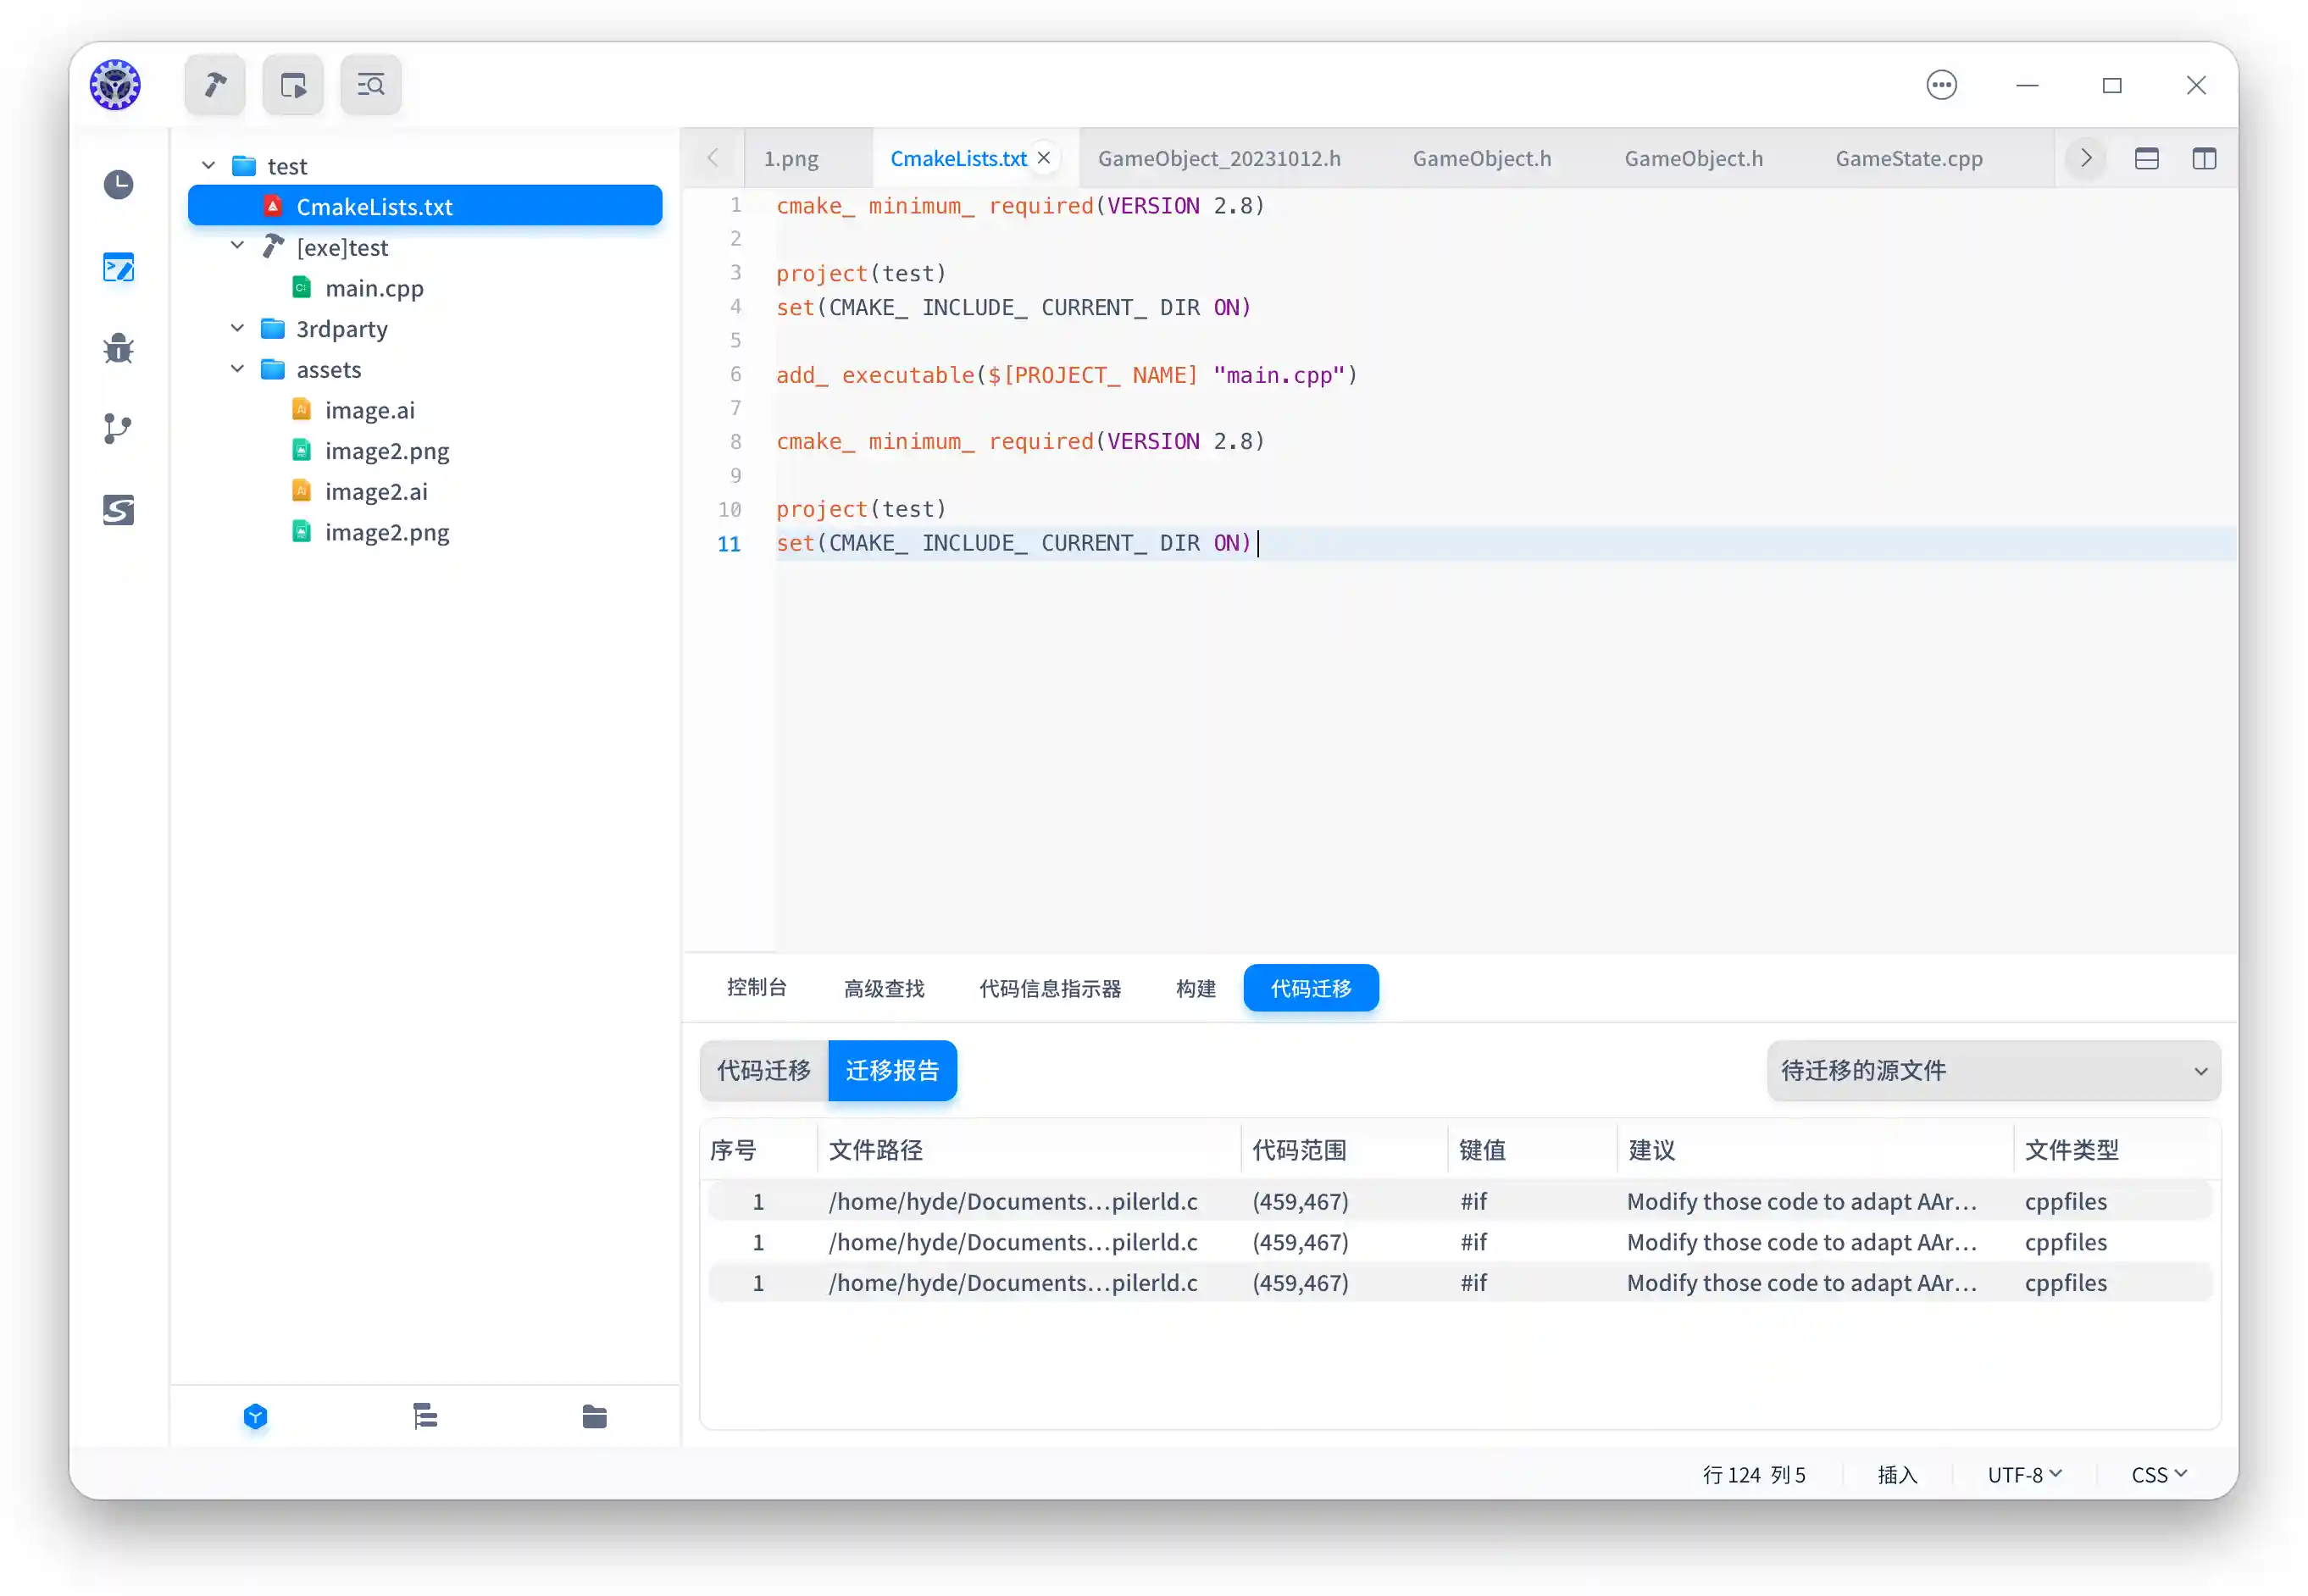Open the git branch sidebar icon
2308x1596 pixels.
[x=118, y=429]
